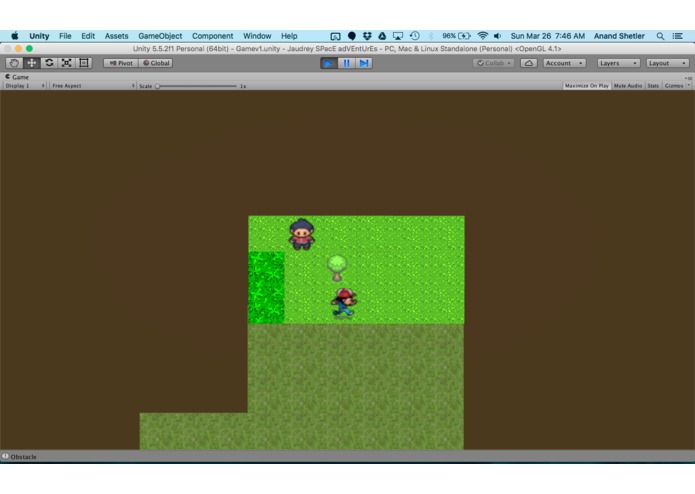Open the Assets menu
This screenshot has height=494, width=695.
(x=117, y=36)
